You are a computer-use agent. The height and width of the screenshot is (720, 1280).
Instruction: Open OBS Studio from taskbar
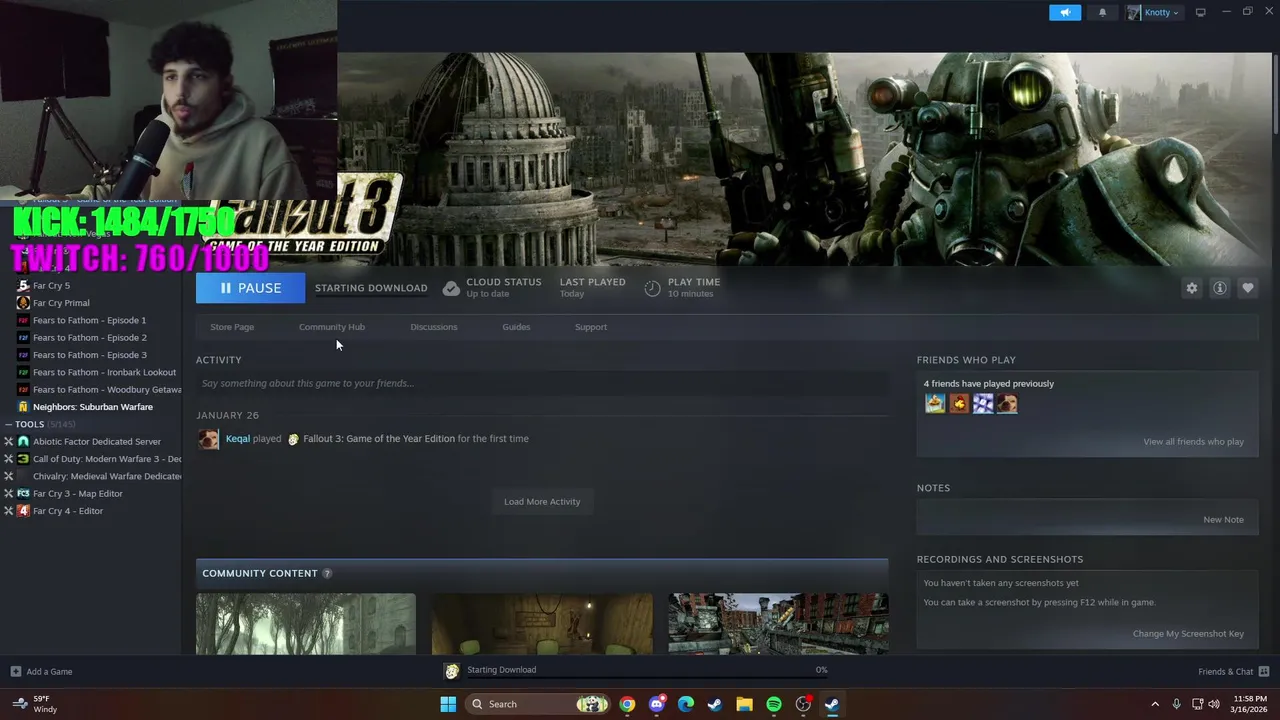(803, 704)
